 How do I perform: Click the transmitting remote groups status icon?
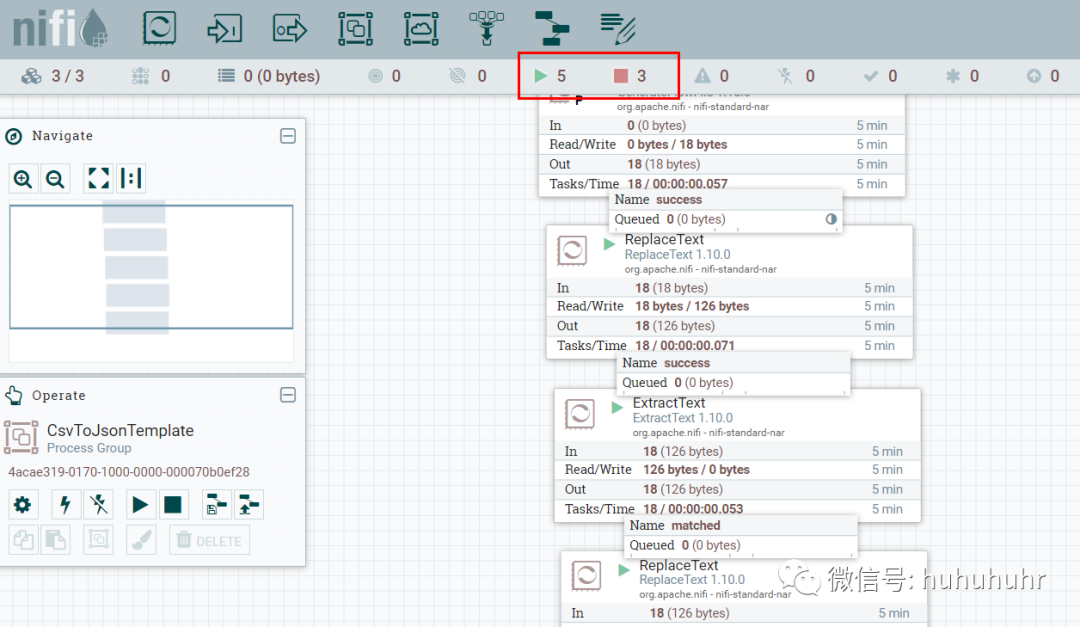(375, 76)
